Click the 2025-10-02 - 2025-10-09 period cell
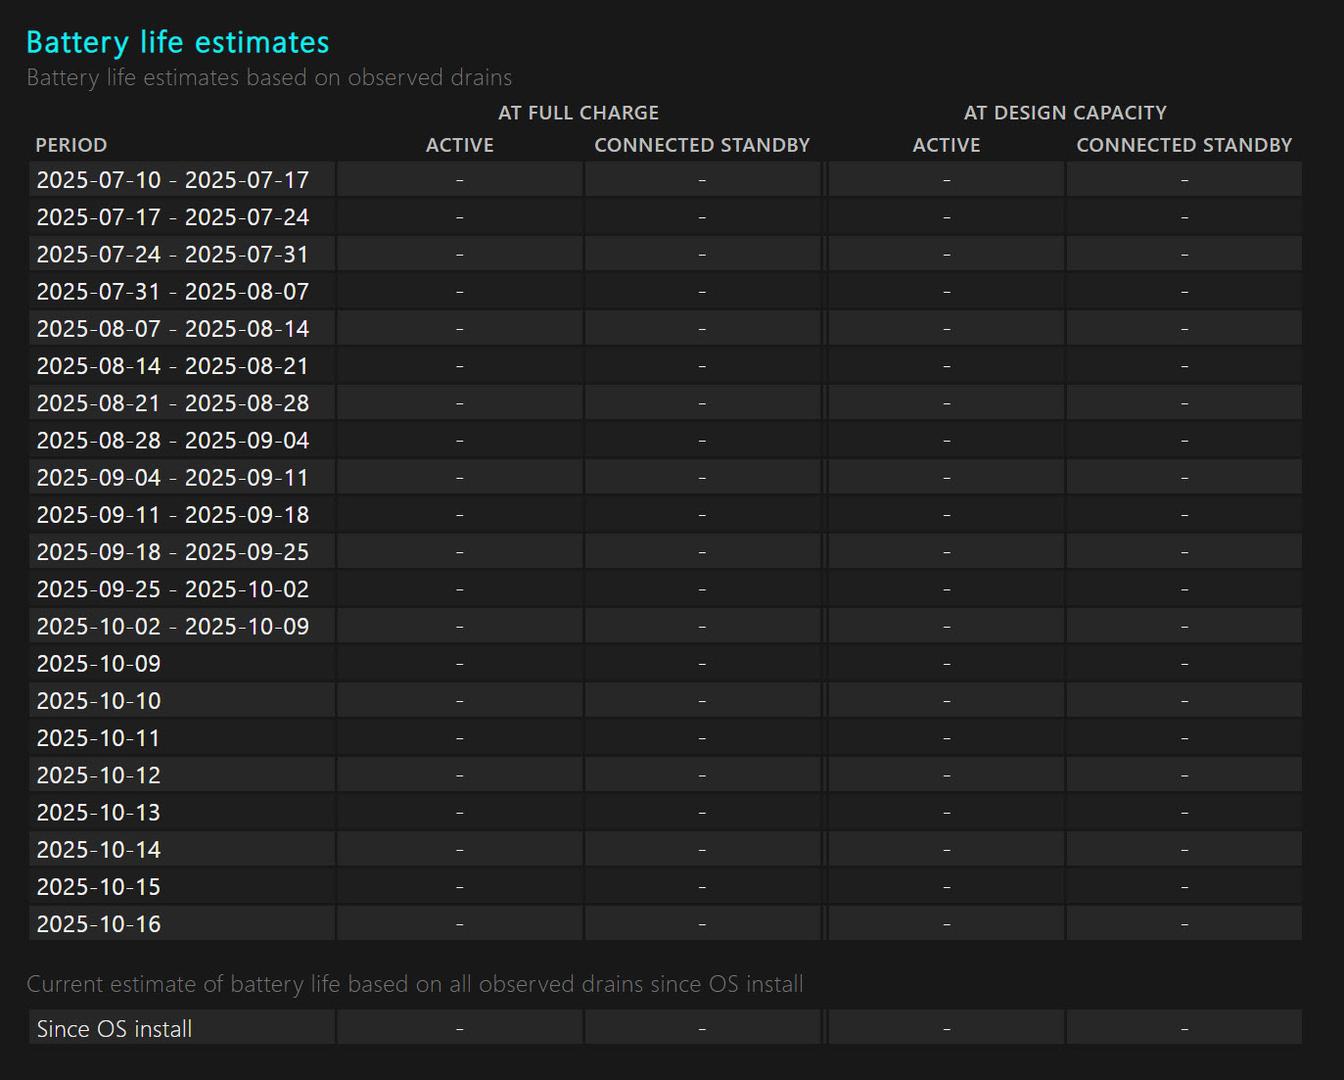The image size is (1344, 1080). (173, 626)
